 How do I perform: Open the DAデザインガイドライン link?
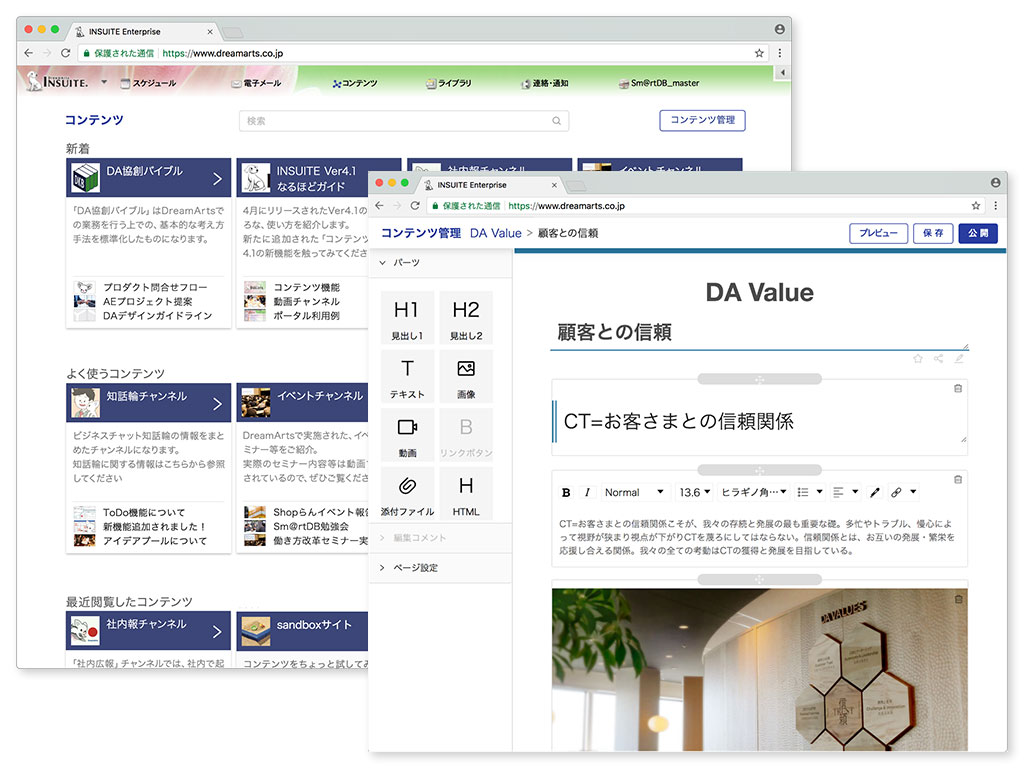coord(157,315)
